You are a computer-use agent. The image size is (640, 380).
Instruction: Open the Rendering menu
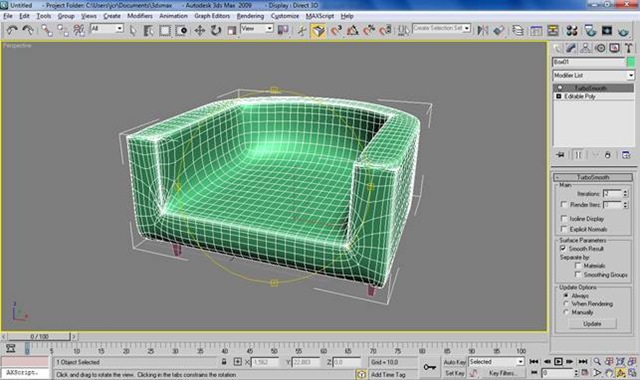click(250, 16)
